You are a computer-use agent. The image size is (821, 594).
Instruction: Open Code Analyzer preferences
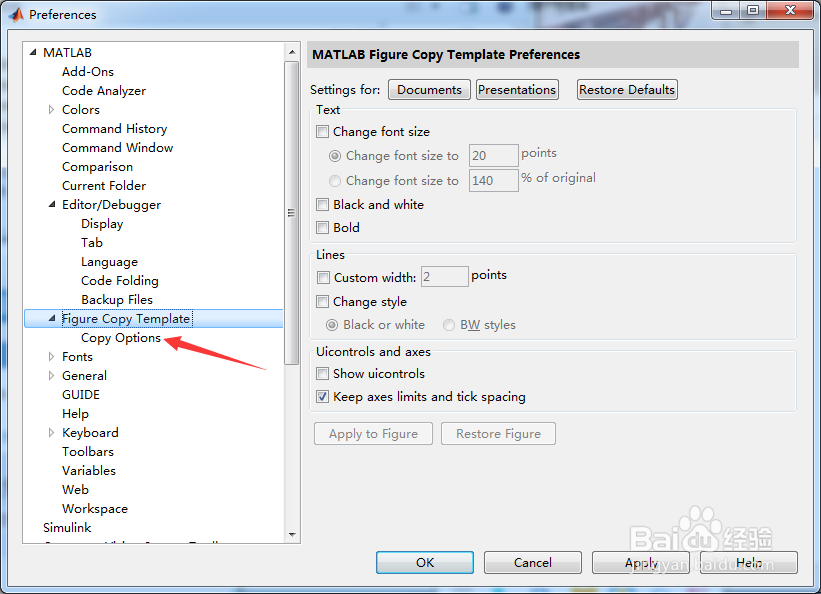[x=104, y=91]
